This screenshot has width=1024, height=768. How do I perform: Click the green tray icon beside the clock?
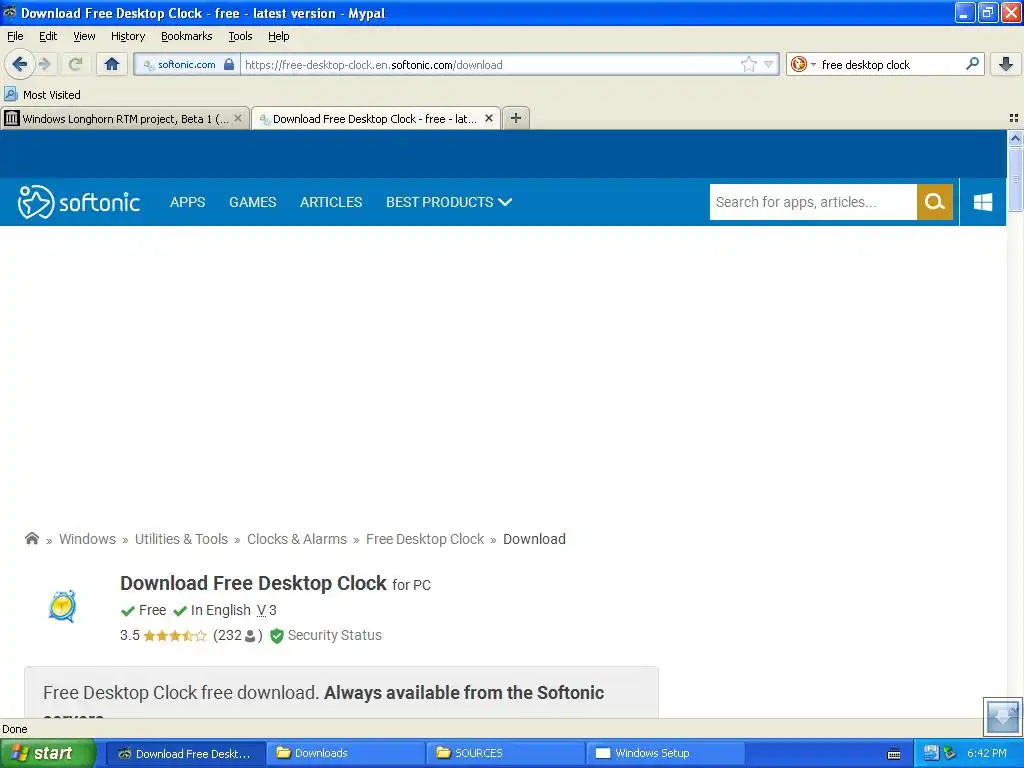click(950, 753)
